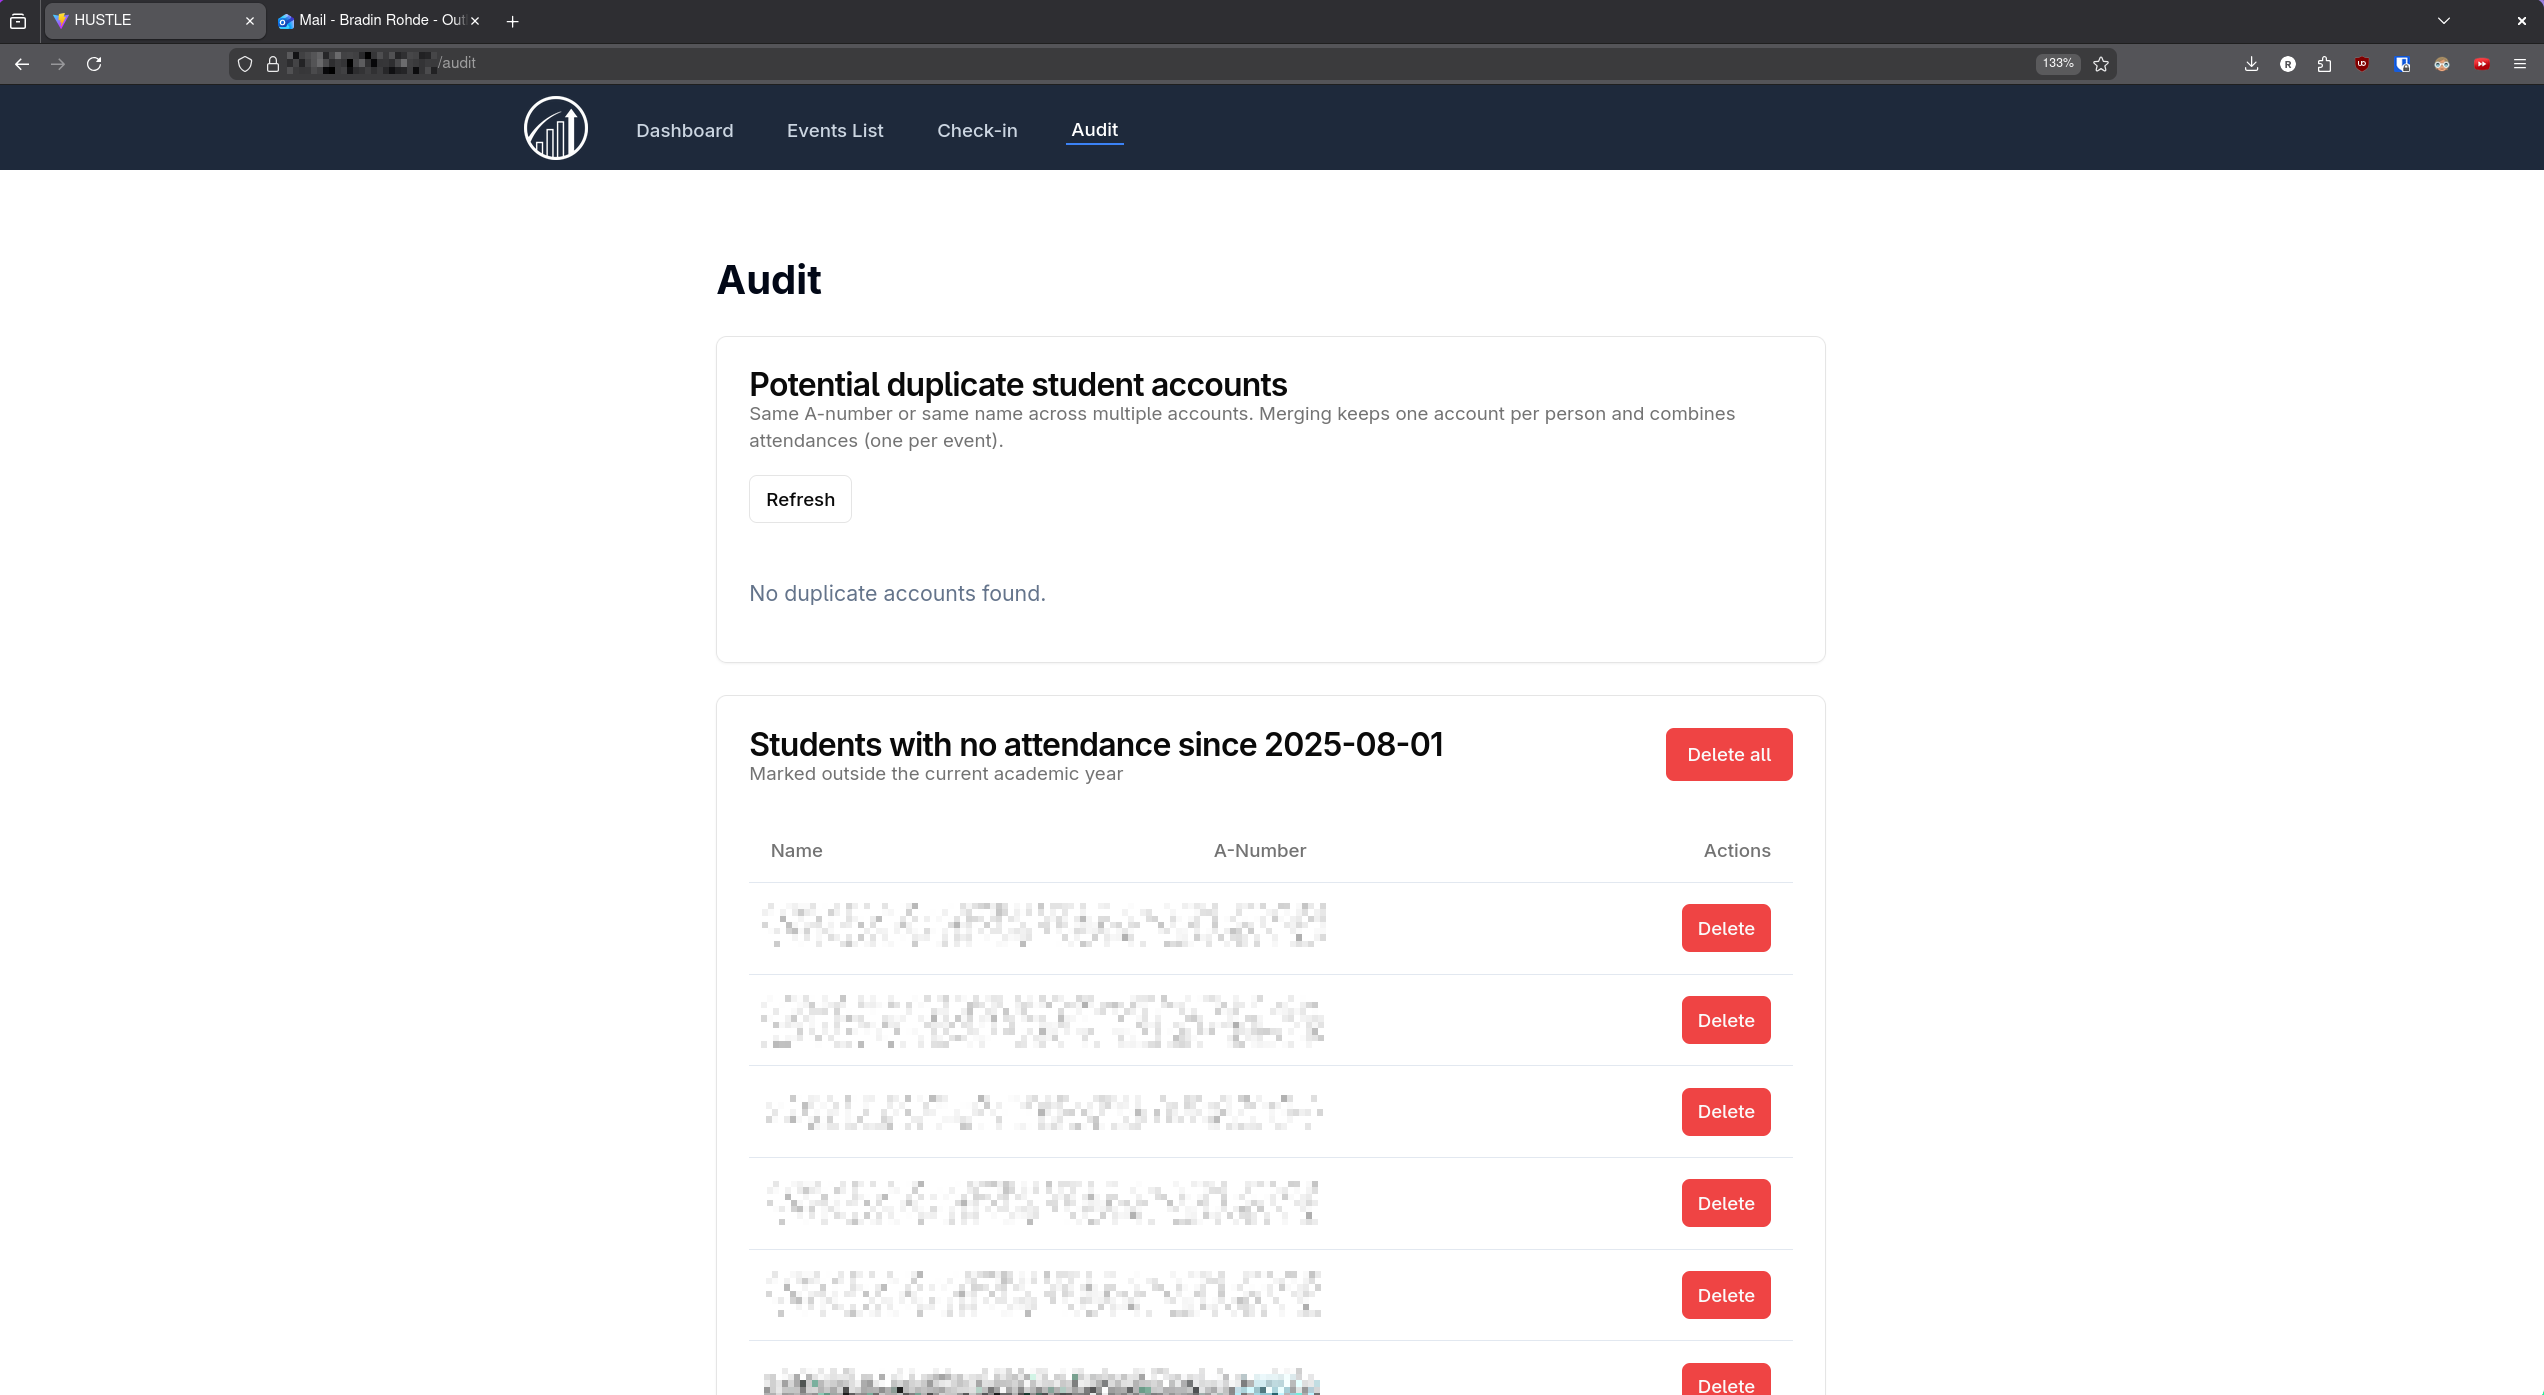Click the Name column header
The height and width of the screenshot is (1395, 2544).
pyautogui.click(x=797, y=851)
